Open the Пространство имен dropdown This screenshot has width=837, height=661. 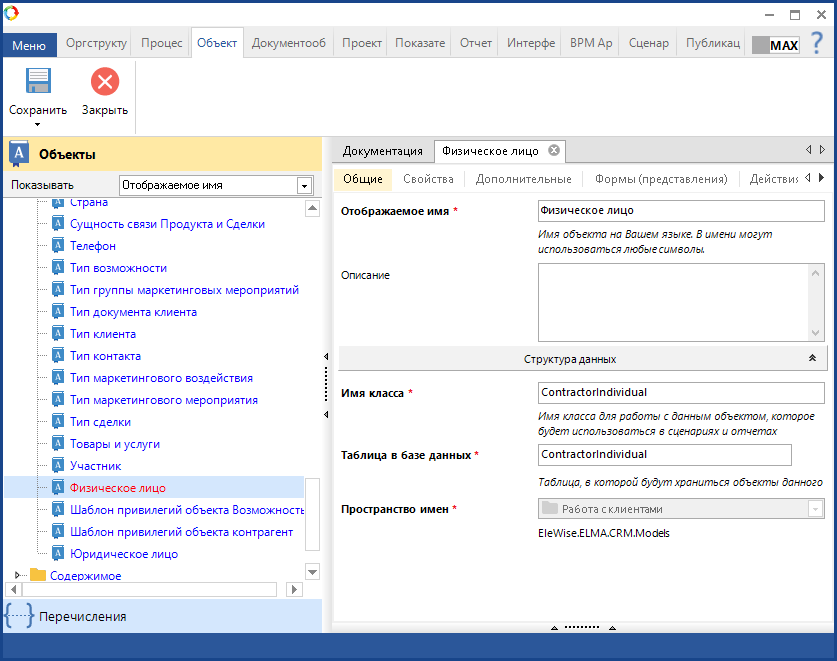pos(813,509)
